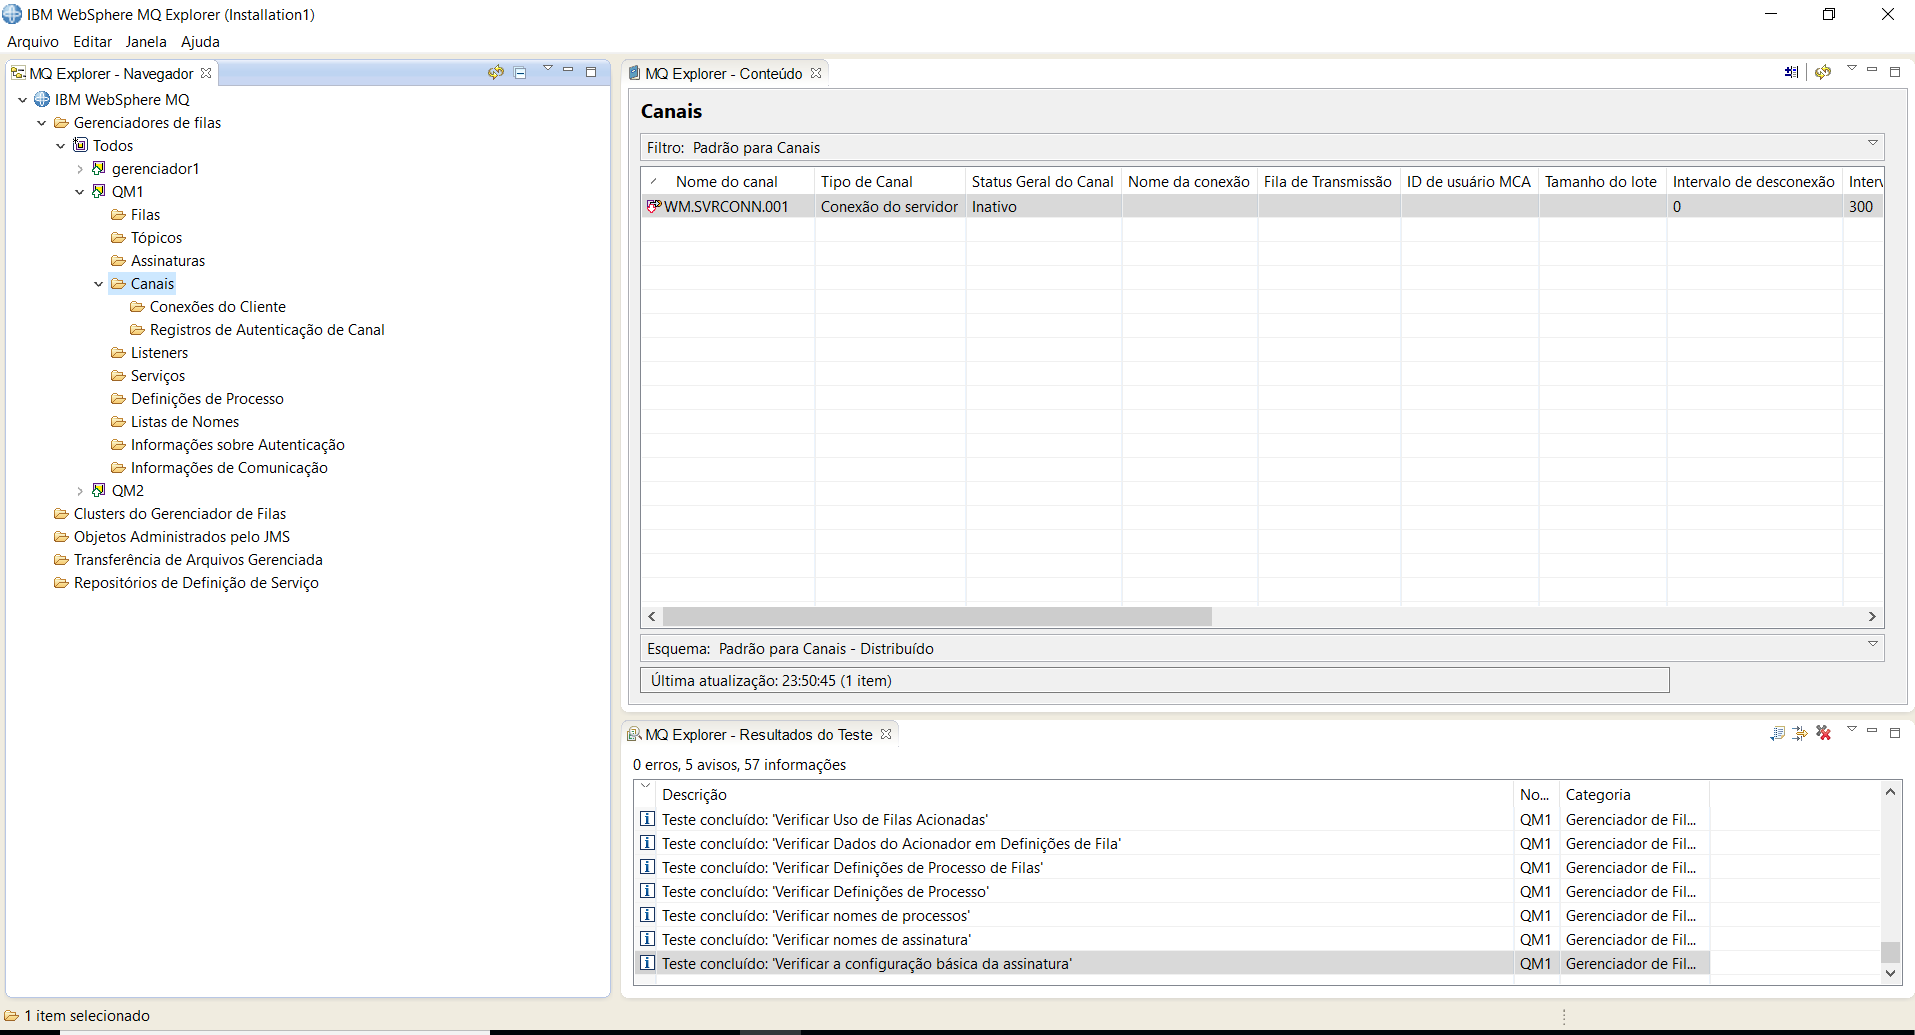Select Informações sobre Autenticação folder

[x=238, y=445]
